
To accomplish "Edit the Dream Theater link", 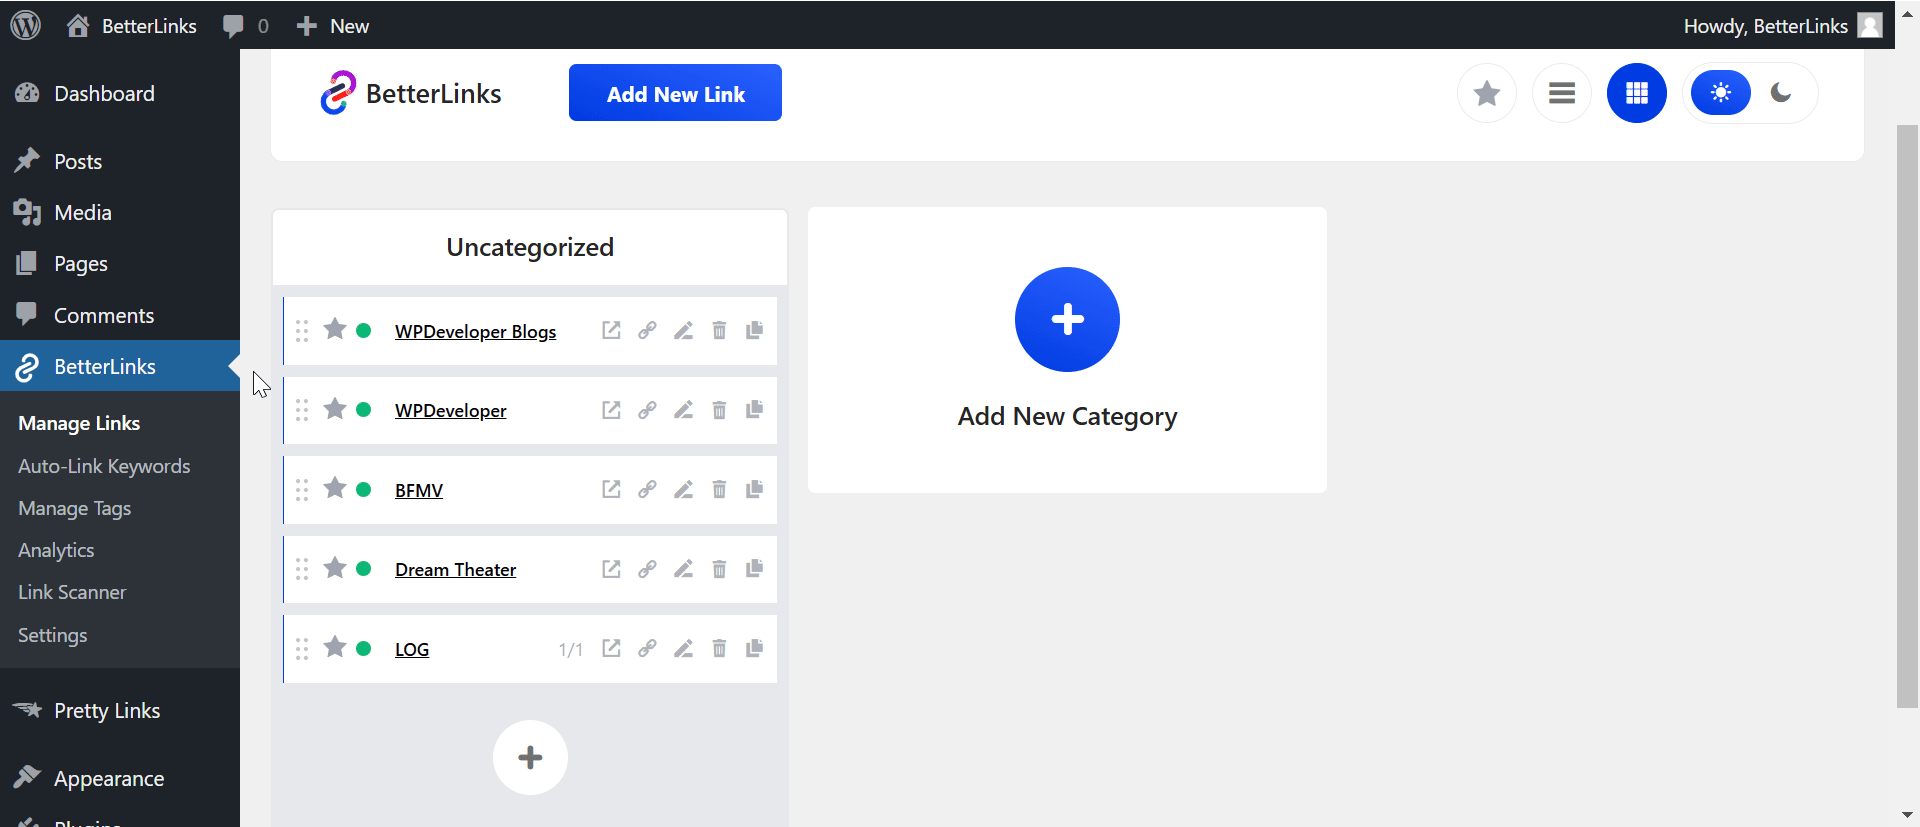I will pos(684,568).
